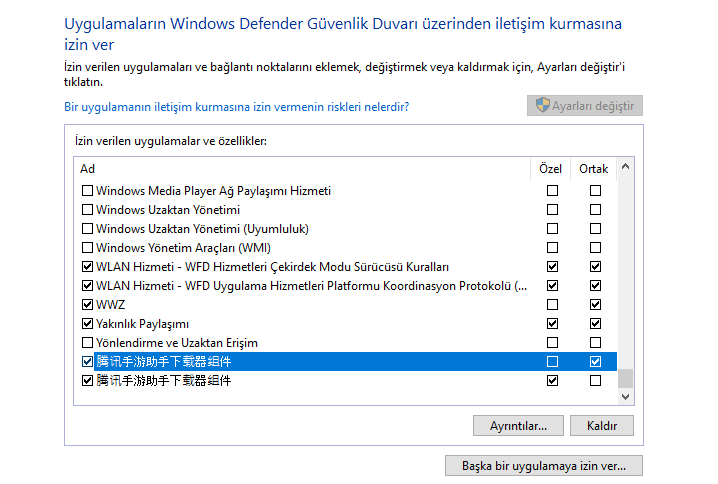The image size is (718, 484).
Task: Open the iletişim kurmasına izin vermenin riskleri link
Action: tap(236, 107)
